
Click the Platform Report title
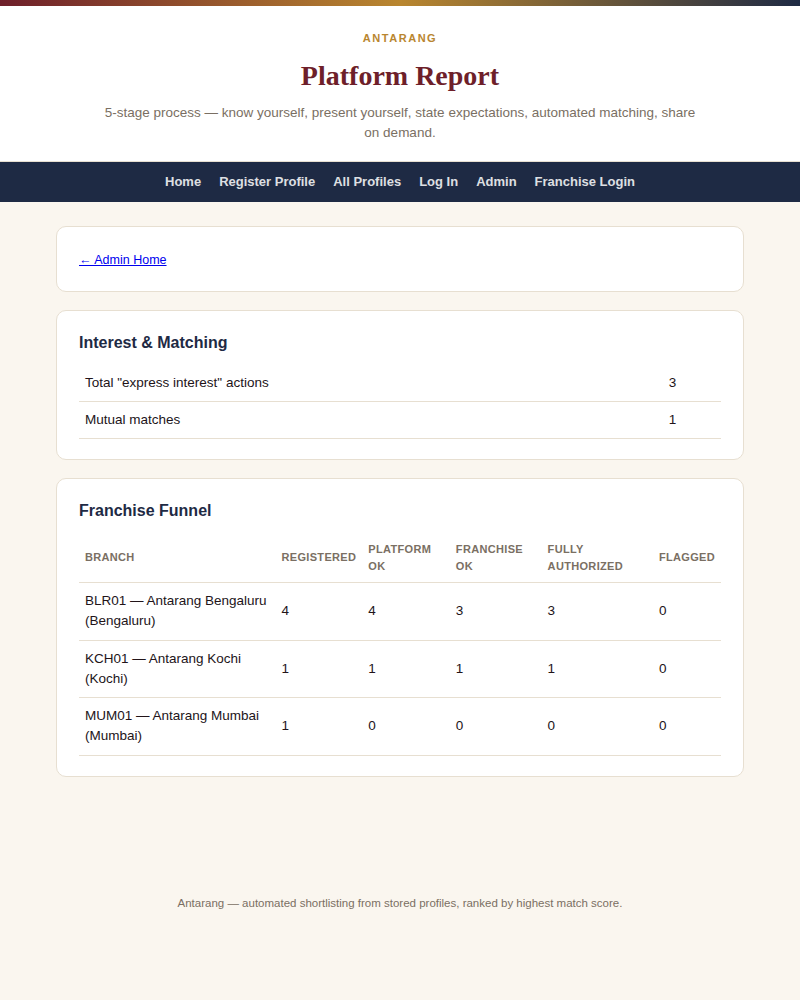pyautogui.click(x=400, y=76)
